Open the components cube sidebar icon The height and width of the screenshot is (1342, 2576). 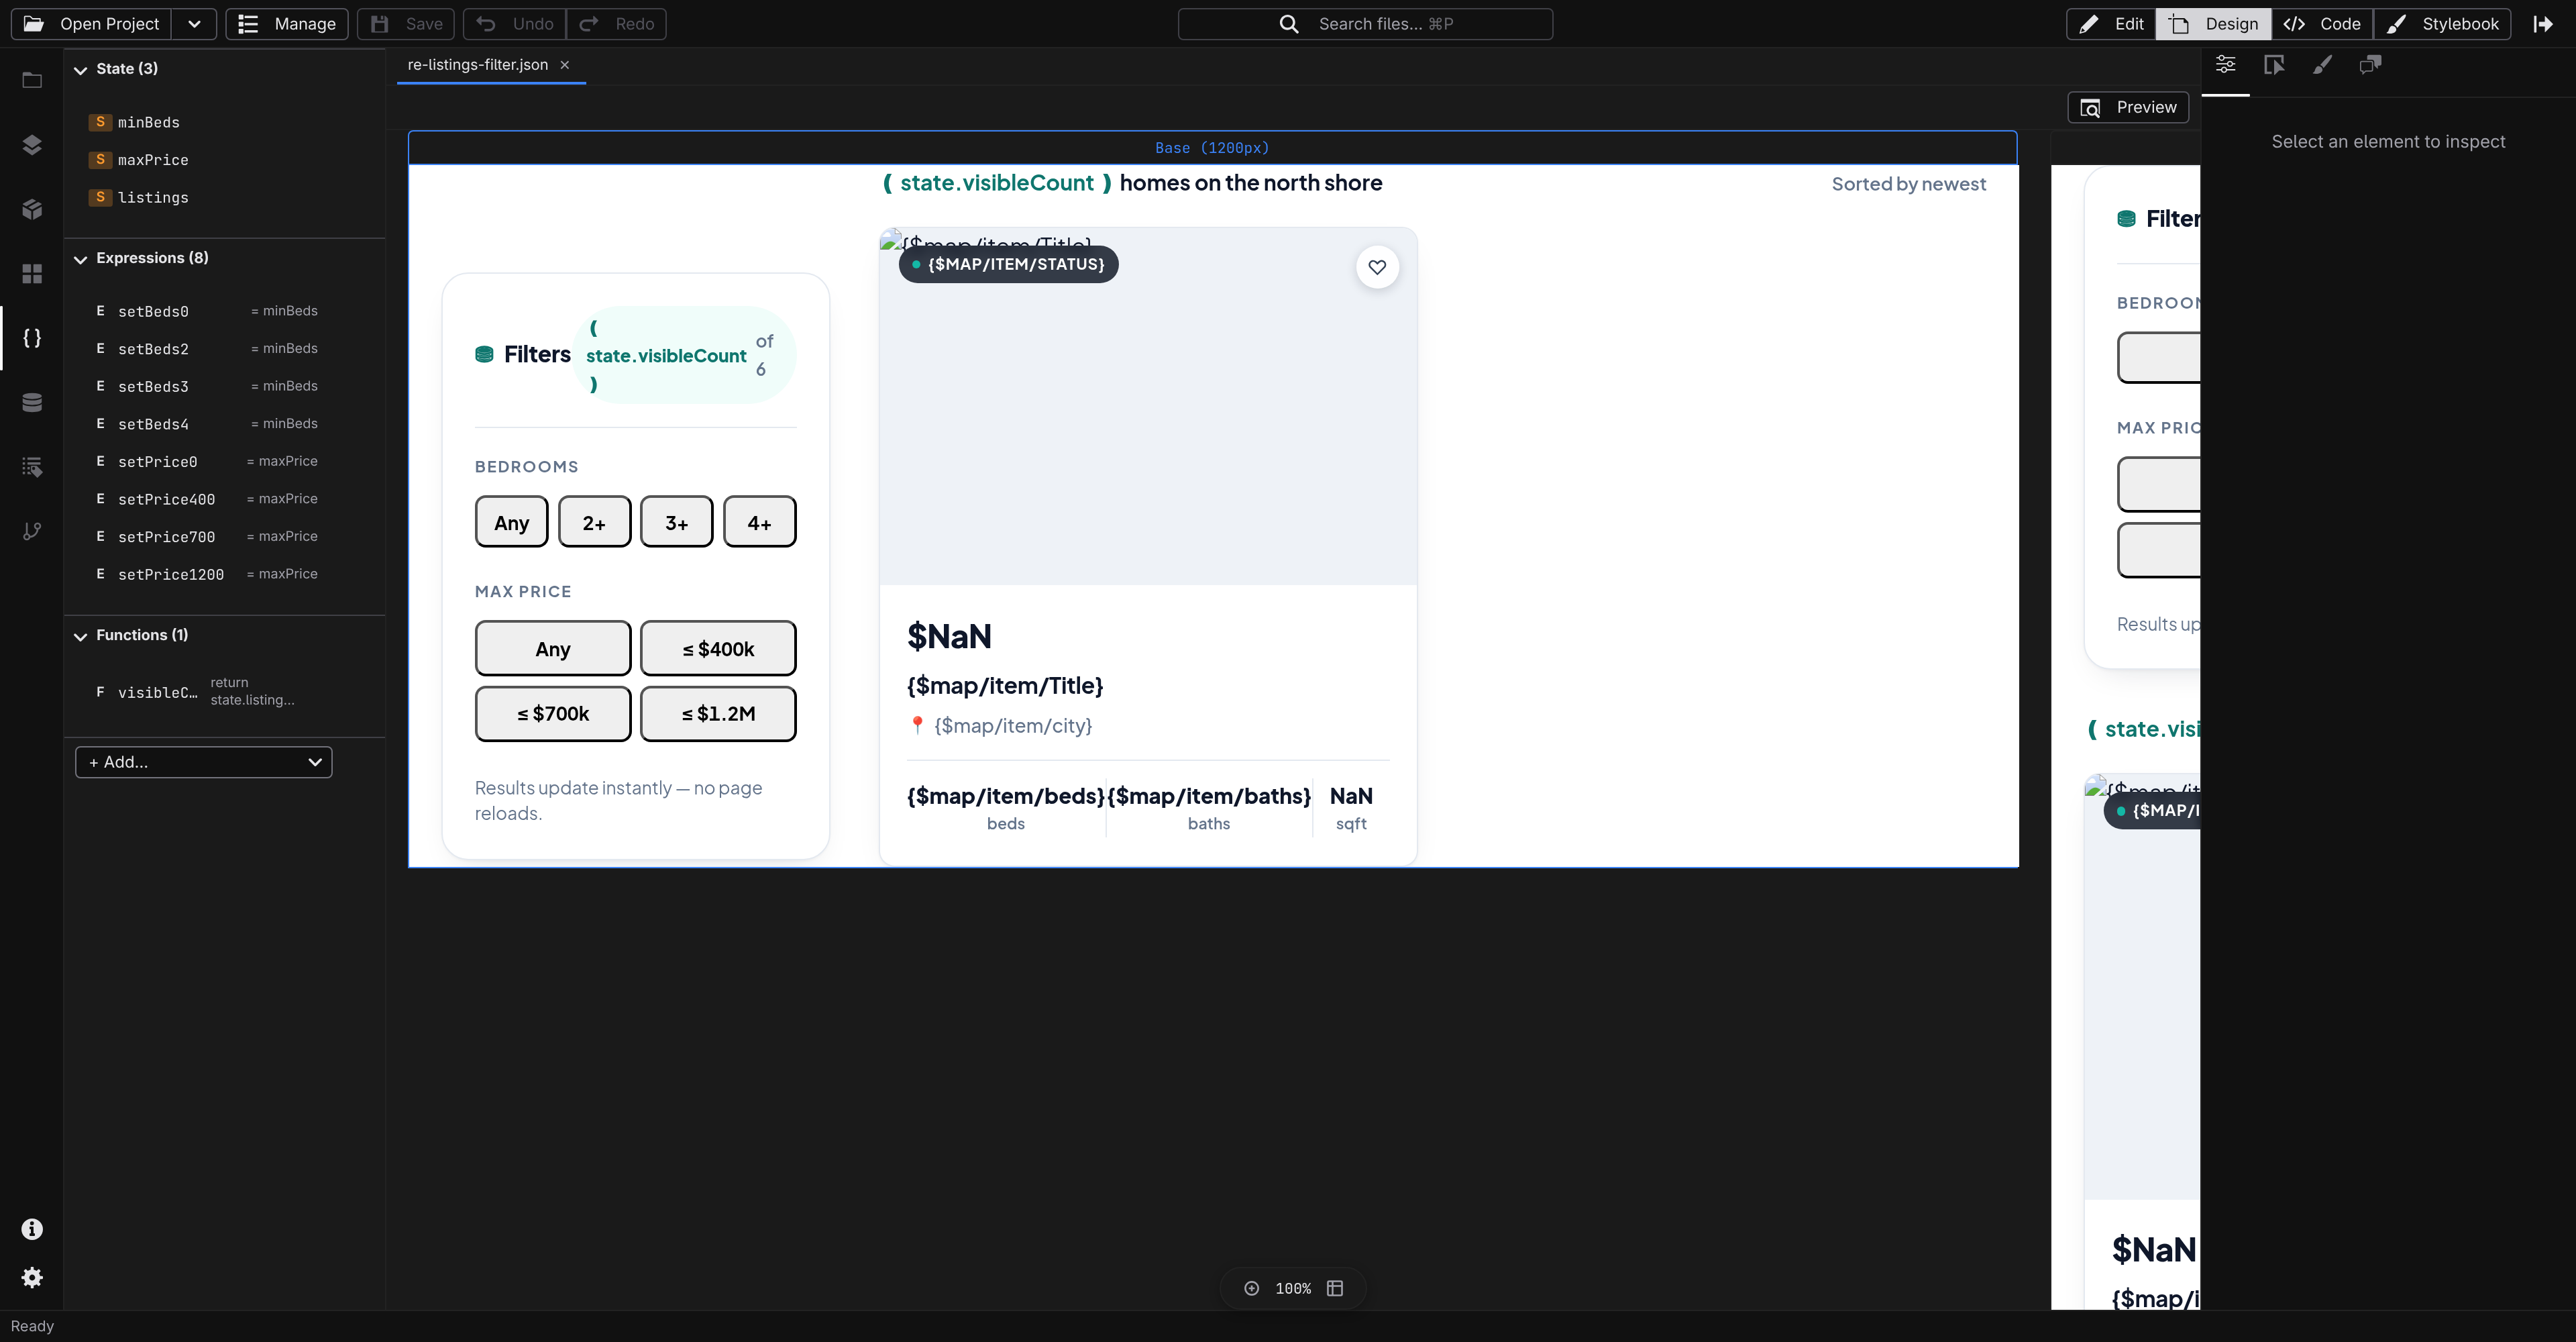click(x=32, y=209)
